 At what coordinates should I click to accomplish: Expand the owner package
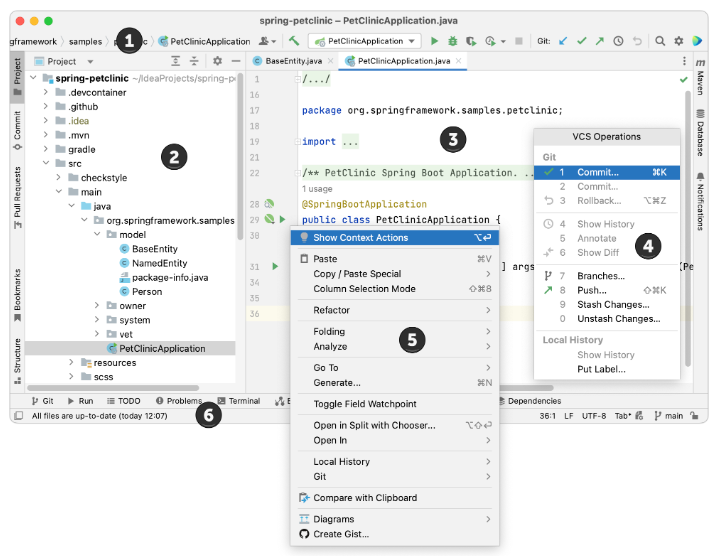pos(97,305)
